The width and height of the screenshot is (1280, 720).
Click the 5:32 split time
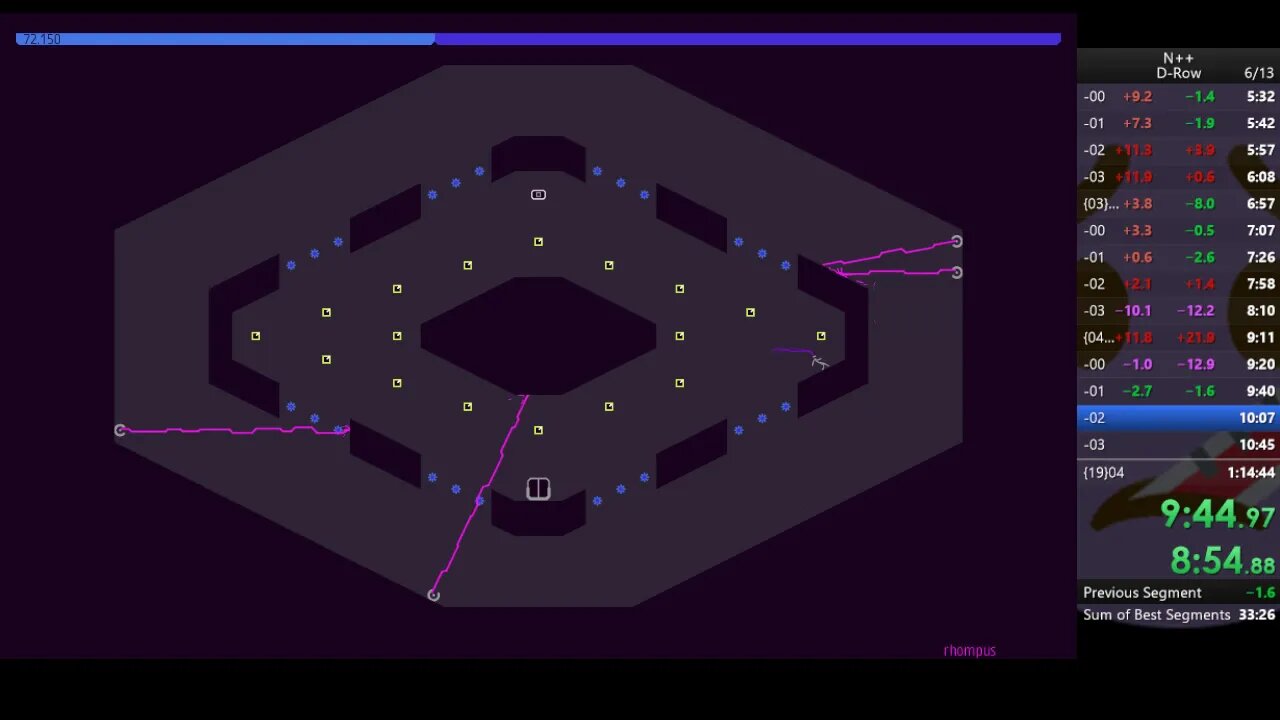1260,97
